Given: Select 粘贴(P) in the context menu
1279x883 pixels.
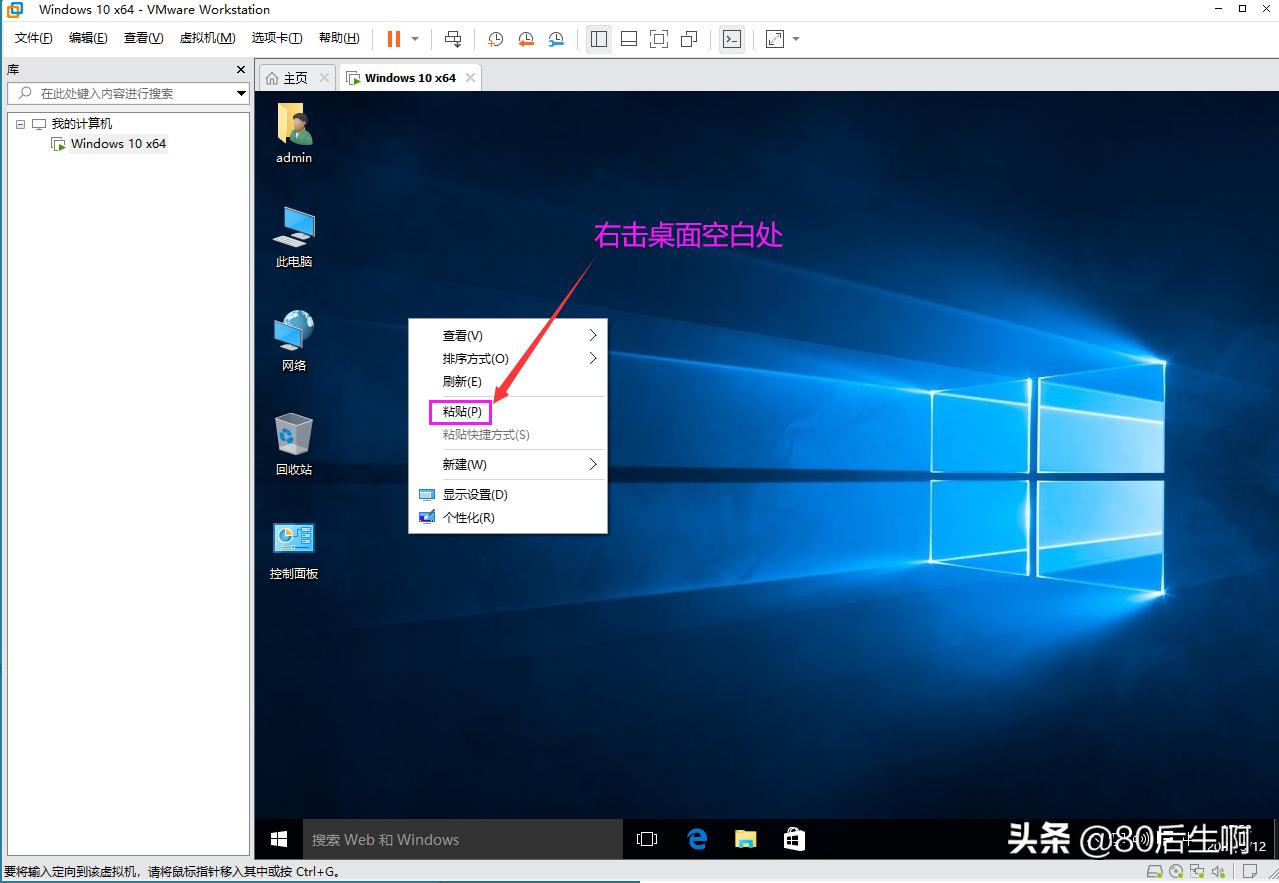Looking at the screenshot, I should [462, 412].
